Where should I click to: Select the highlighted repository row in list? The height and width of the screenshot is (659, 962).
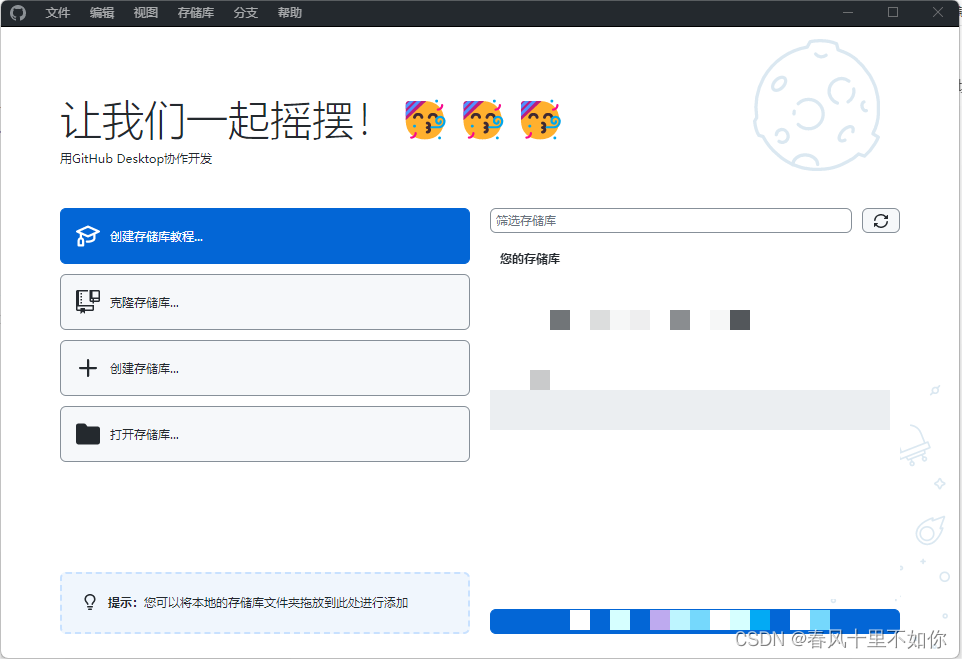pos(690,410)
